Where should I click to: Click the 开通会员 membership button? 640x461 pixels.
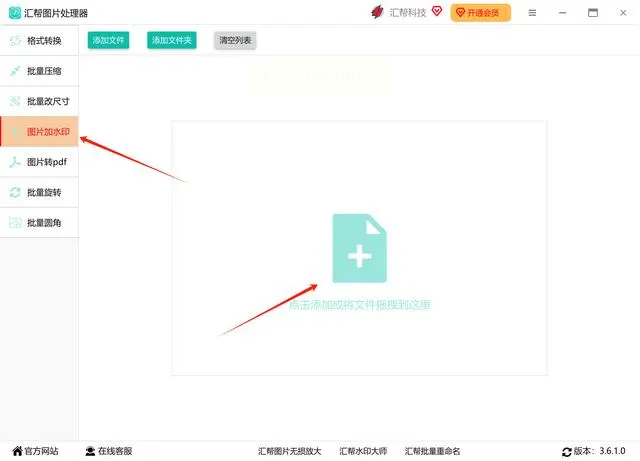click(480, 13)
